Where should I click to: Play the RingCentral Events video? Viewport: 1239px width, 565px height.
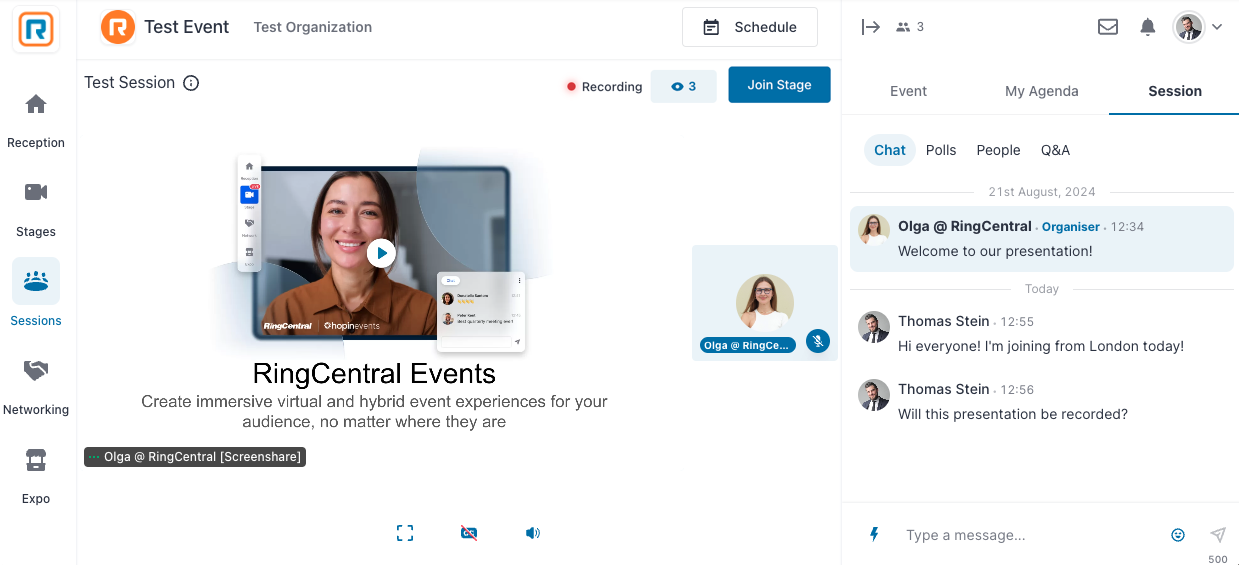380,253
